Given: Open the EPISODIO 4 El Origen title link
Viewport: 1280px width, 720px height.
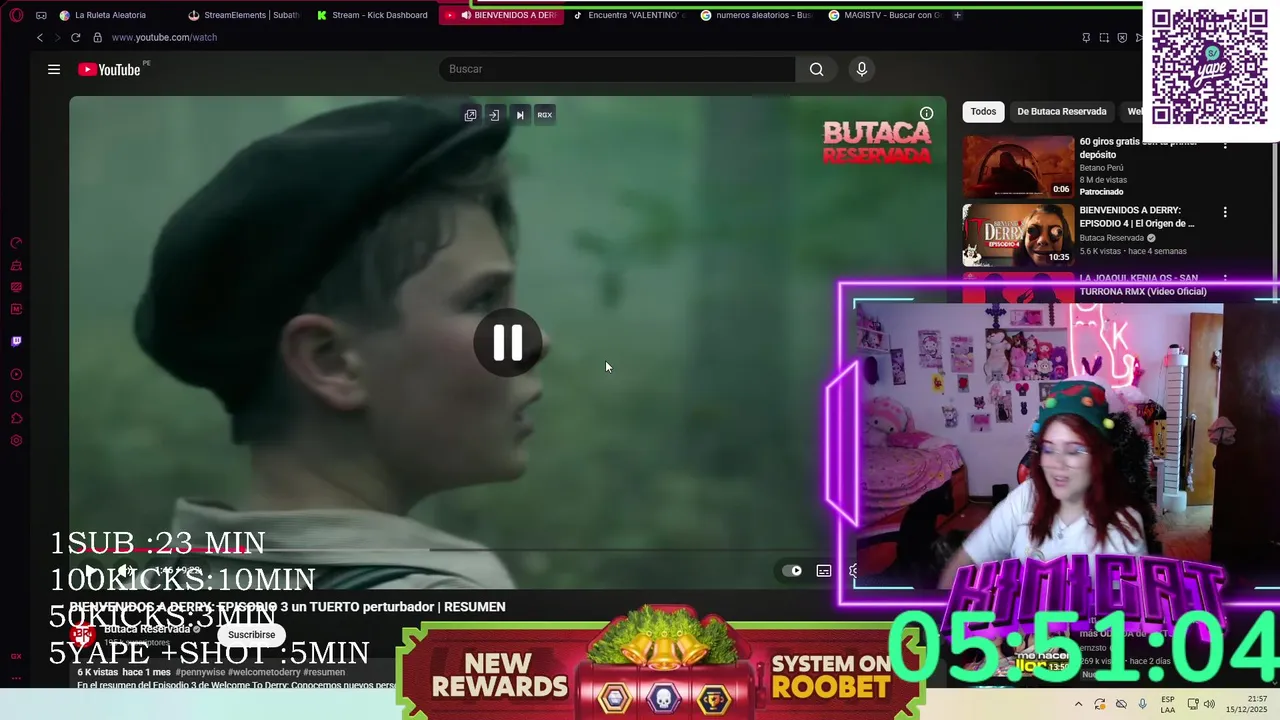Looking at the screenshot, I should (1137, 217).
